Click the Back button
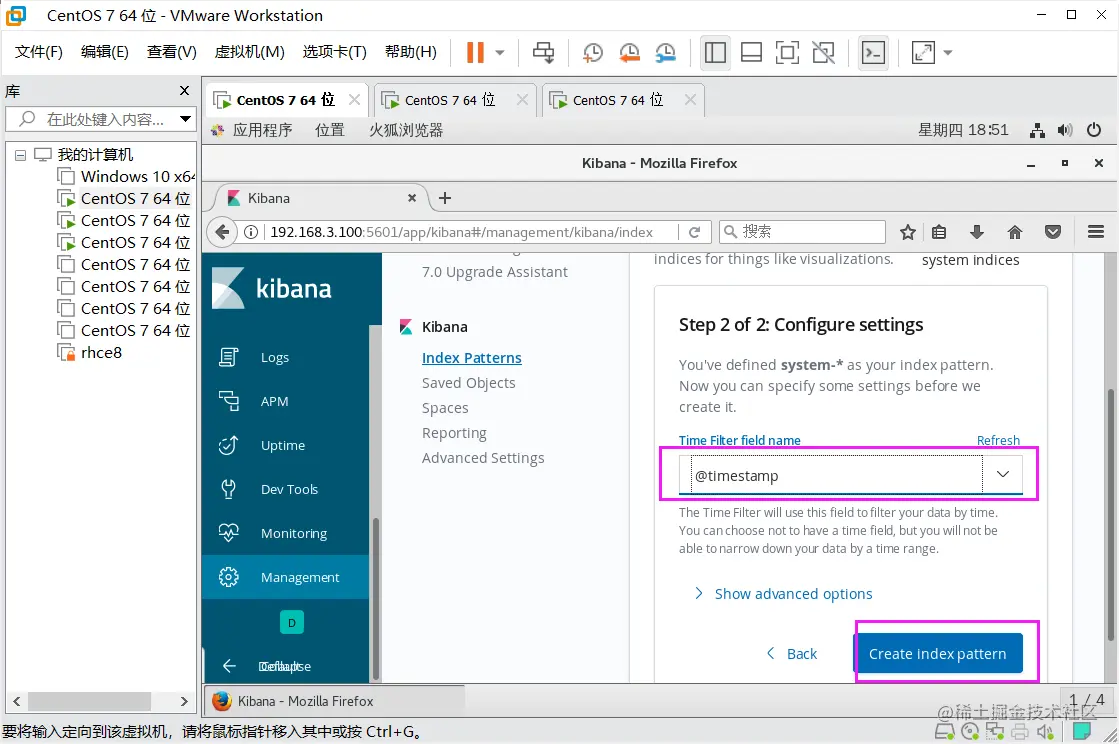 [791, 653]
